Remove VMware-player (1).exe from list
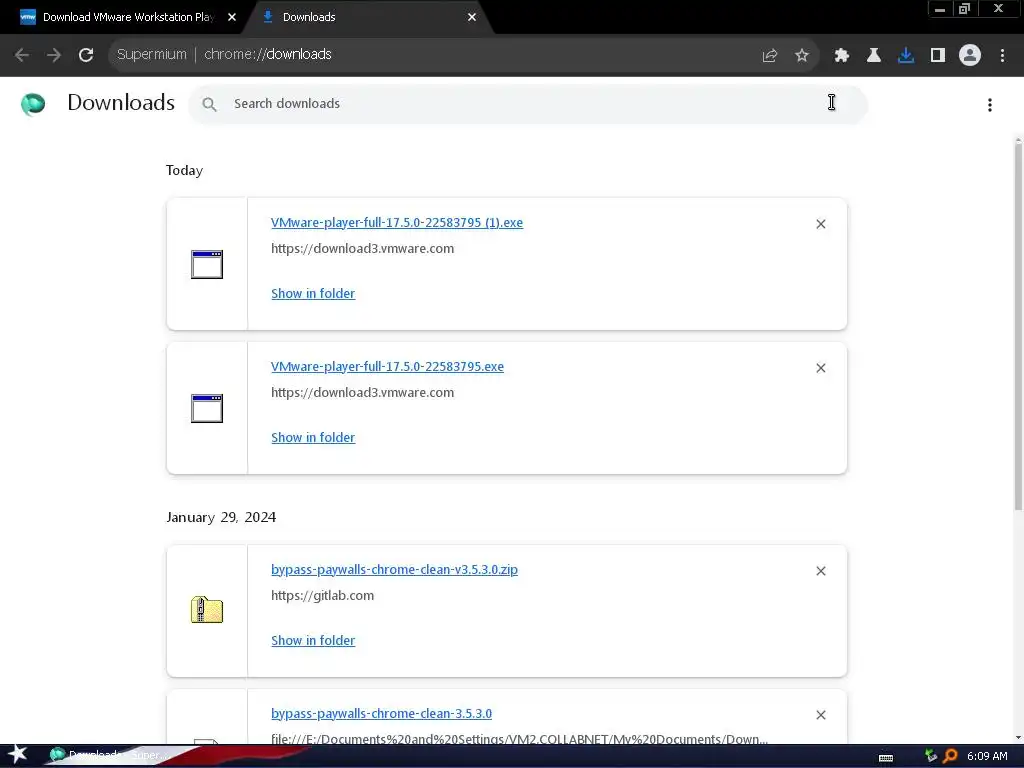The image size is (1024, 768). click(821, 224)
